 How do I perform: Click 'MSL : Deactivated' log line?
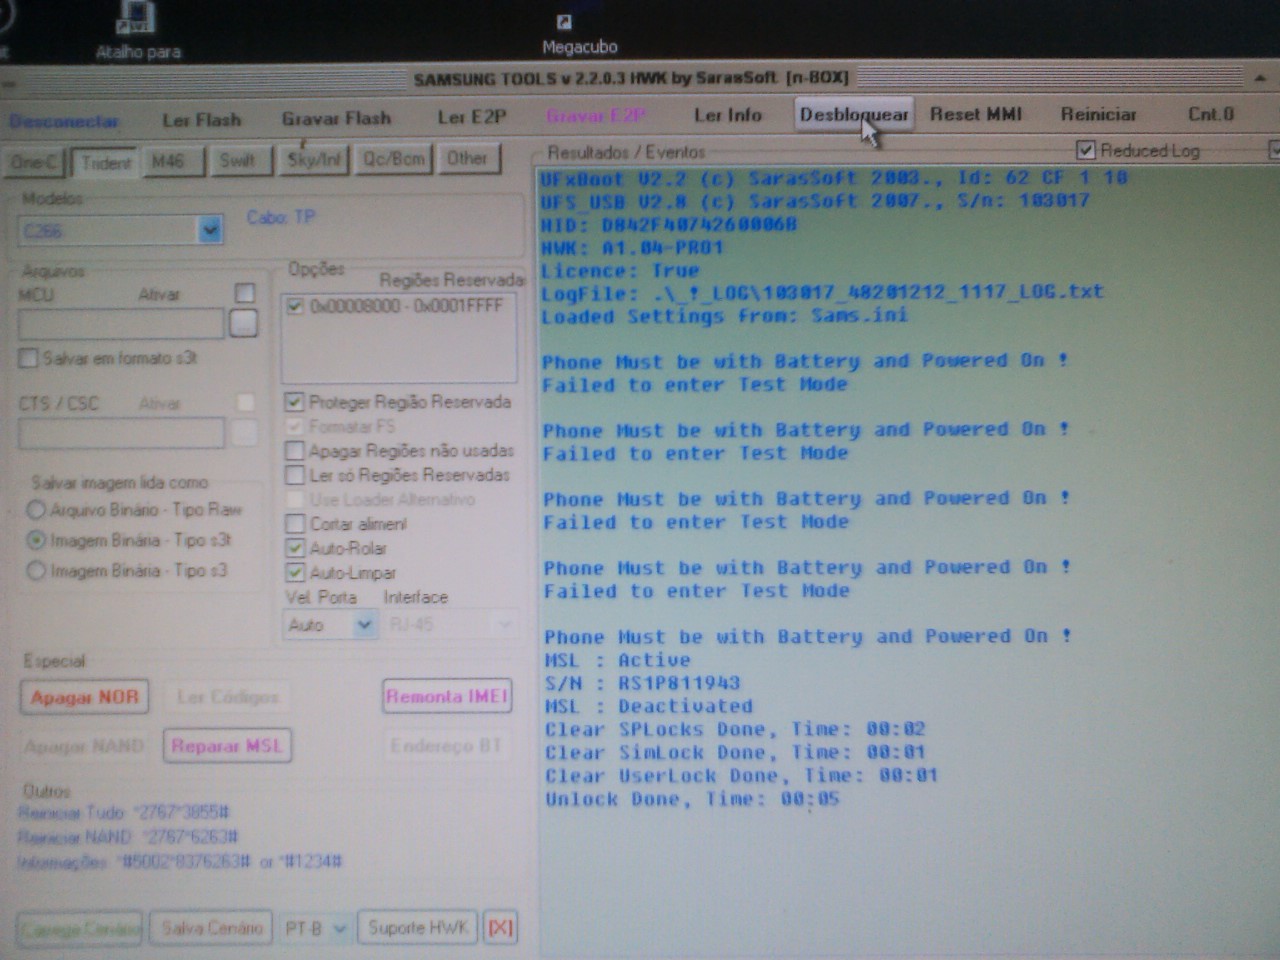coord(648,706)
